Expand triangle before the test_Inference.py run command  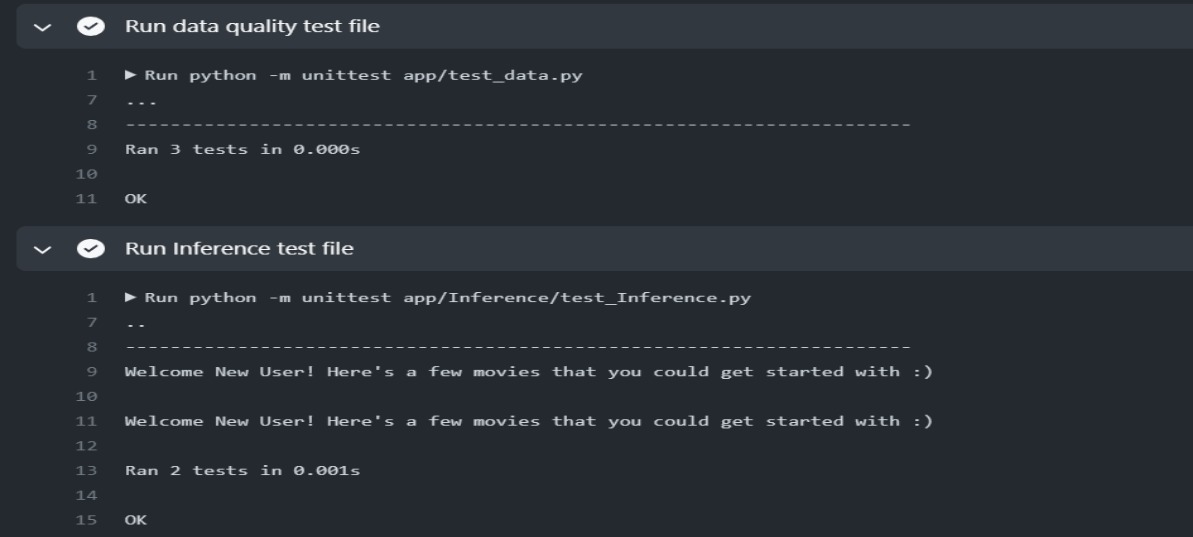tap(131, 297)
